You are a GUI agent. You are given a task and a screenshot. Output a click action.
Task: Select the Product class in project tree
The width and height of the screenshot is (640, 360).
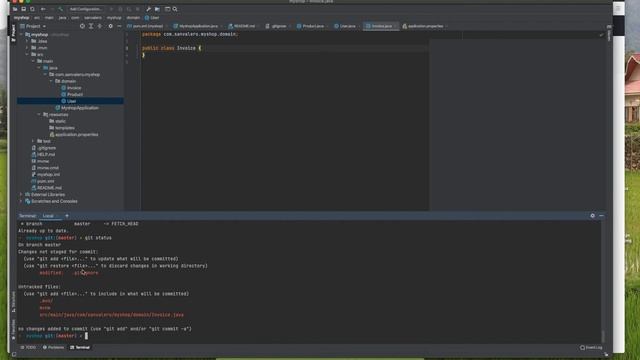pyautogui.click(x=72, y=94)
